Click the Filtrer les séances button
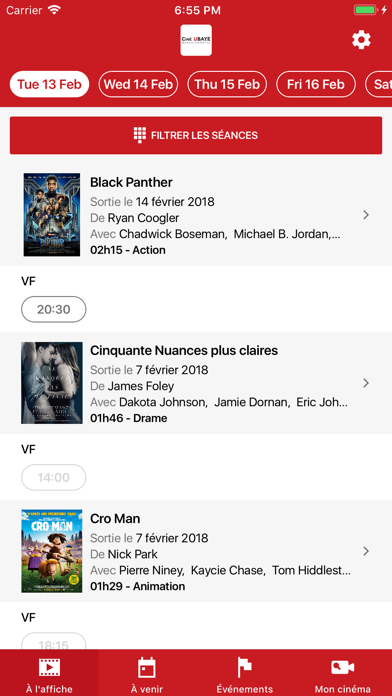392x696 pixels. (196, 135)
